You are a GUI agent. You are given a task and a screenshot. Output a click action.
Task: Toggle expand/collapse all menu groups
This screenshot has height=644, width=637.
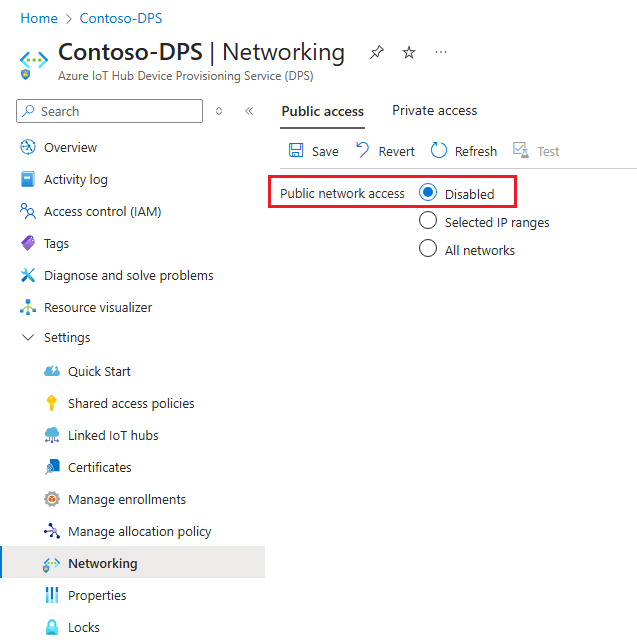(219, 111)
